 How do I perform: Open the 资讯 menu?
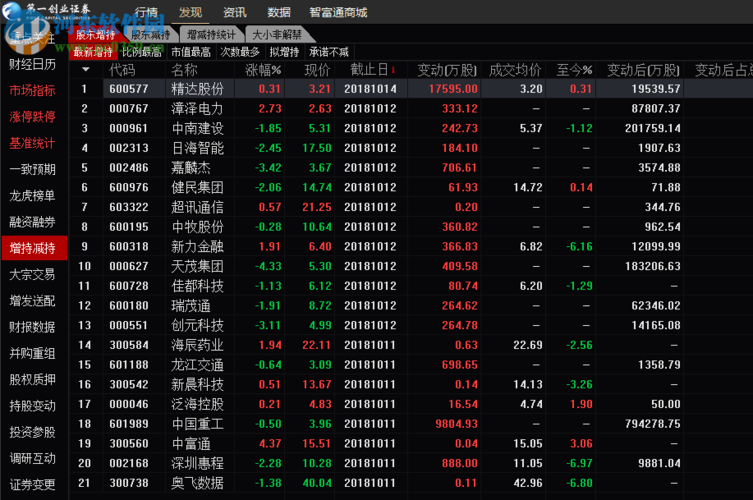point(234,12)
